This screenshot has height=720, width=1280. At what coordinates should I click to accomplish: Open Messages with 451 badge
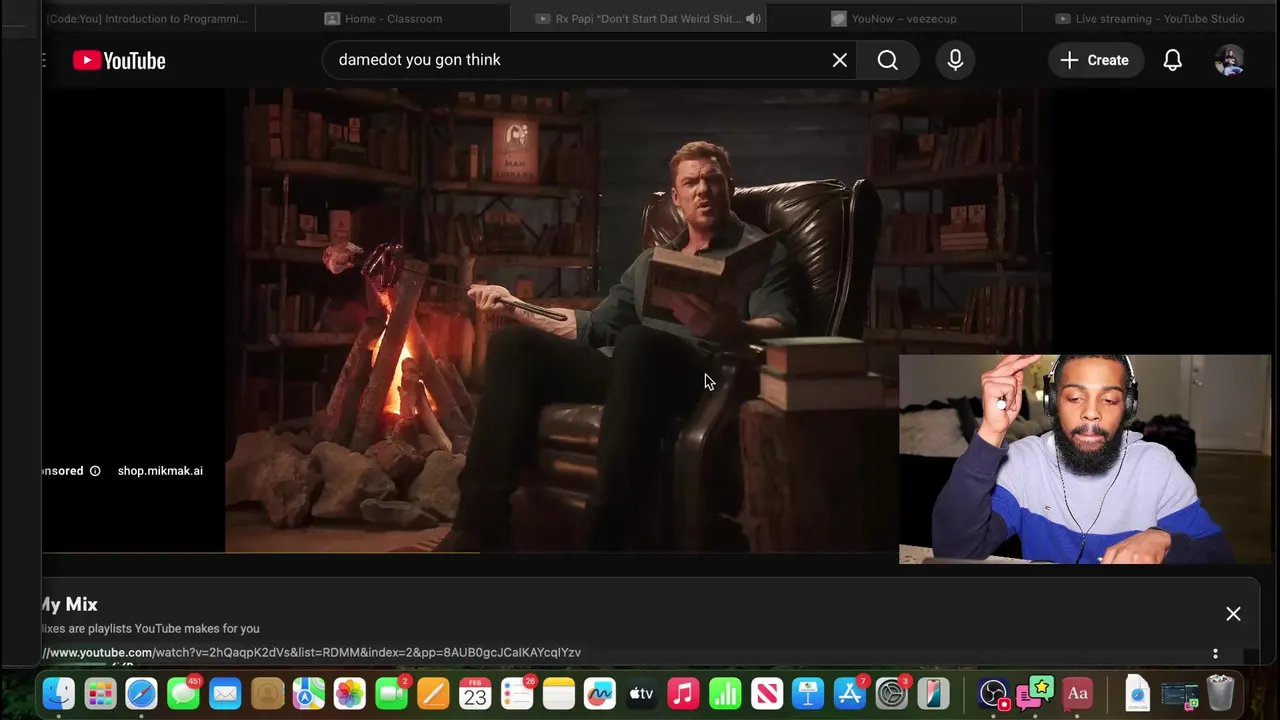[183, 693]
